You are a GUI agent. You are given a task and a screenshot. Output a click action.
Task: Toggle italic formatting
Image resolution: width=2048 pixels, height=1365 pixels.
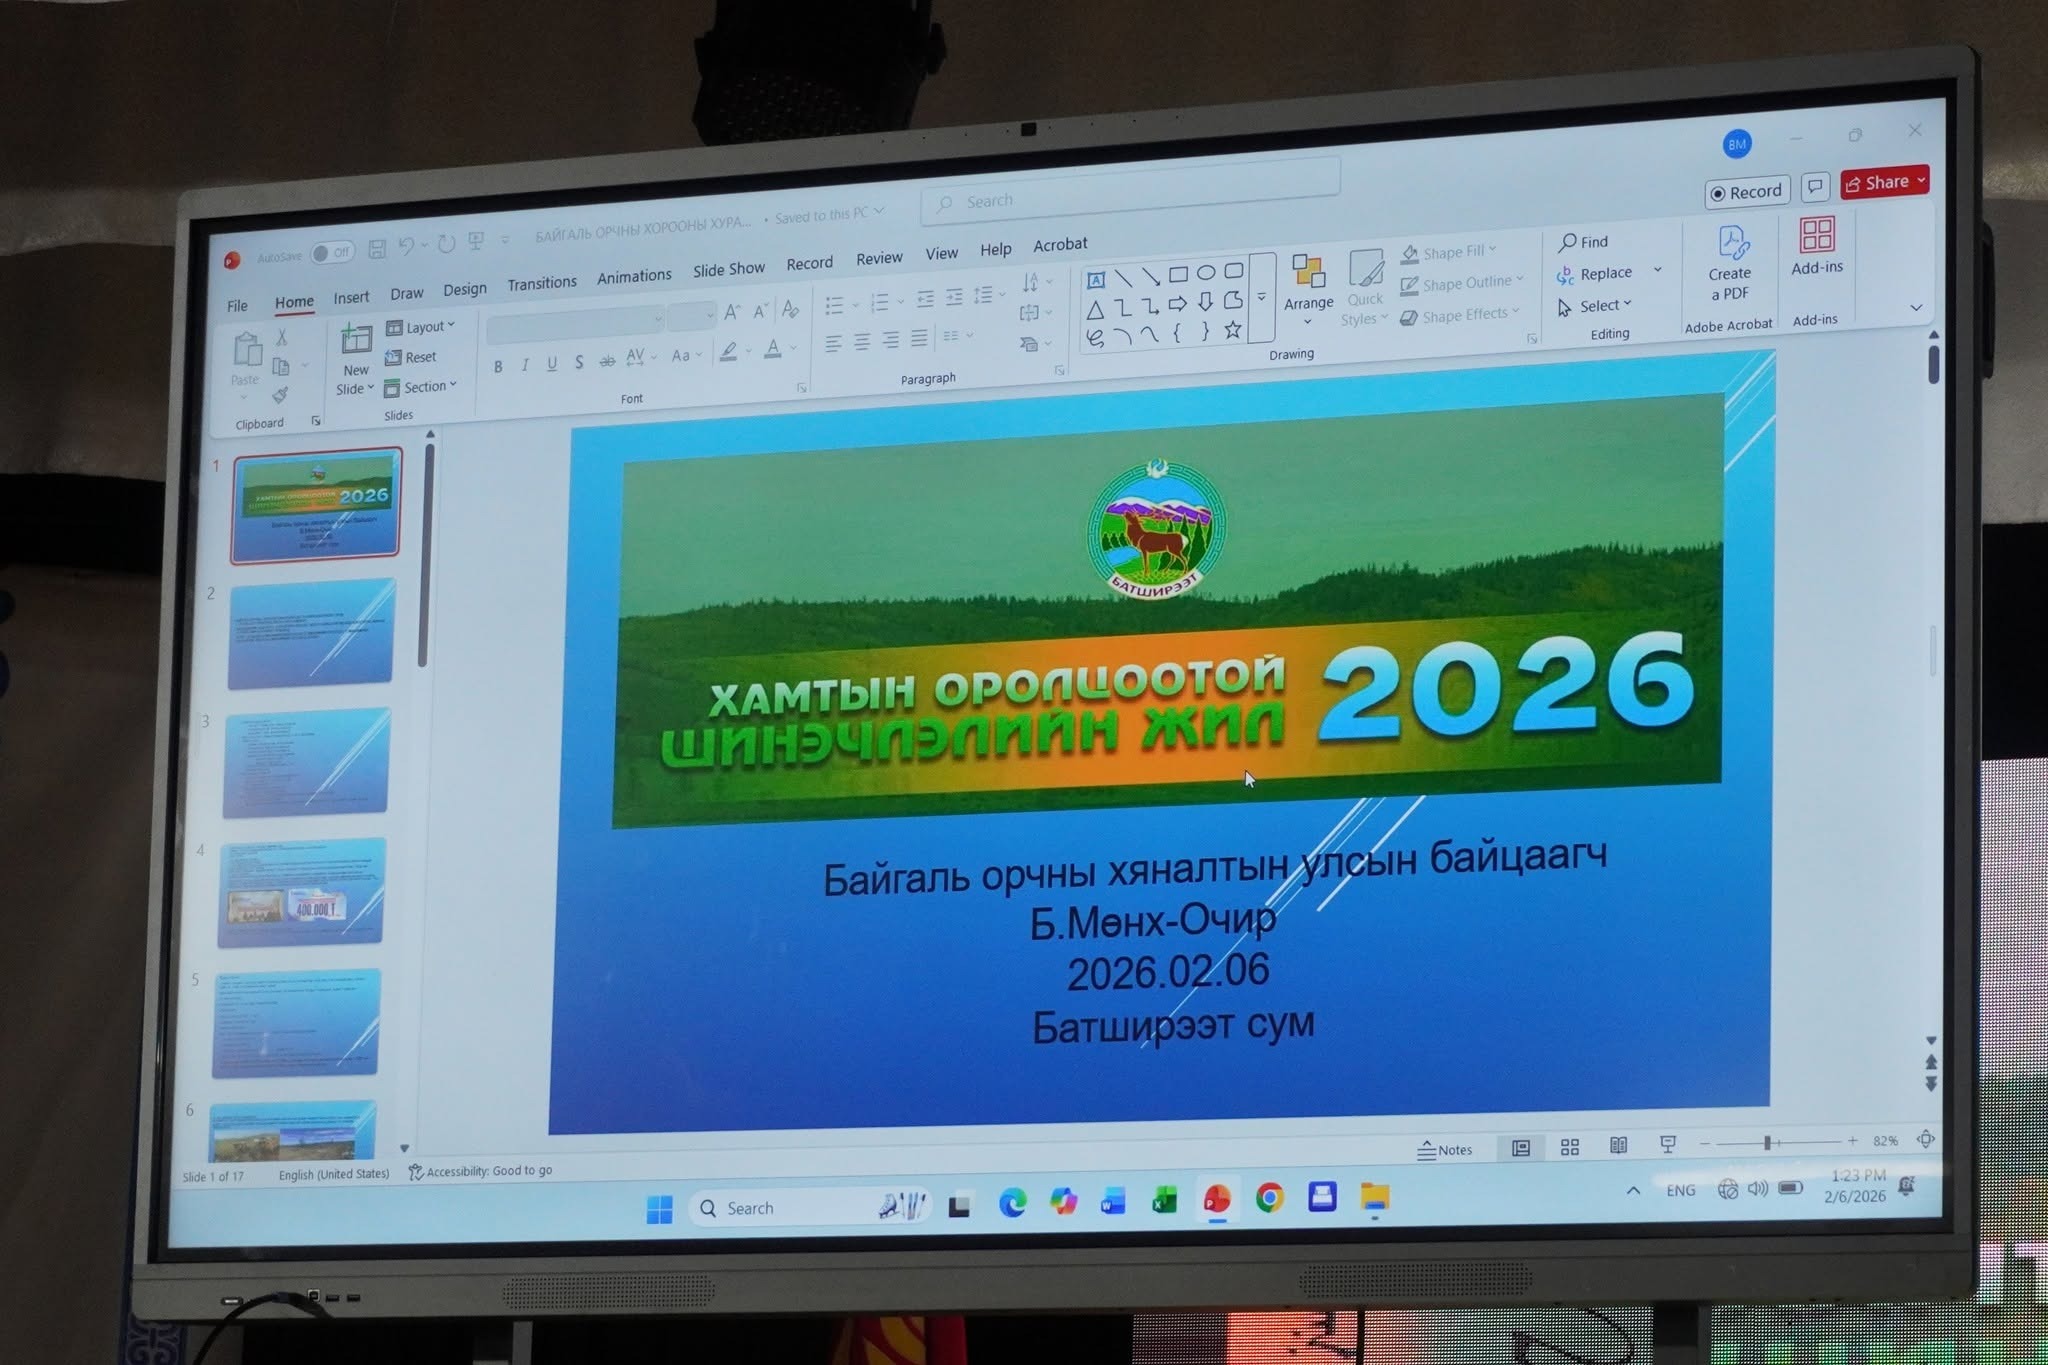click(x=525, y=365)
